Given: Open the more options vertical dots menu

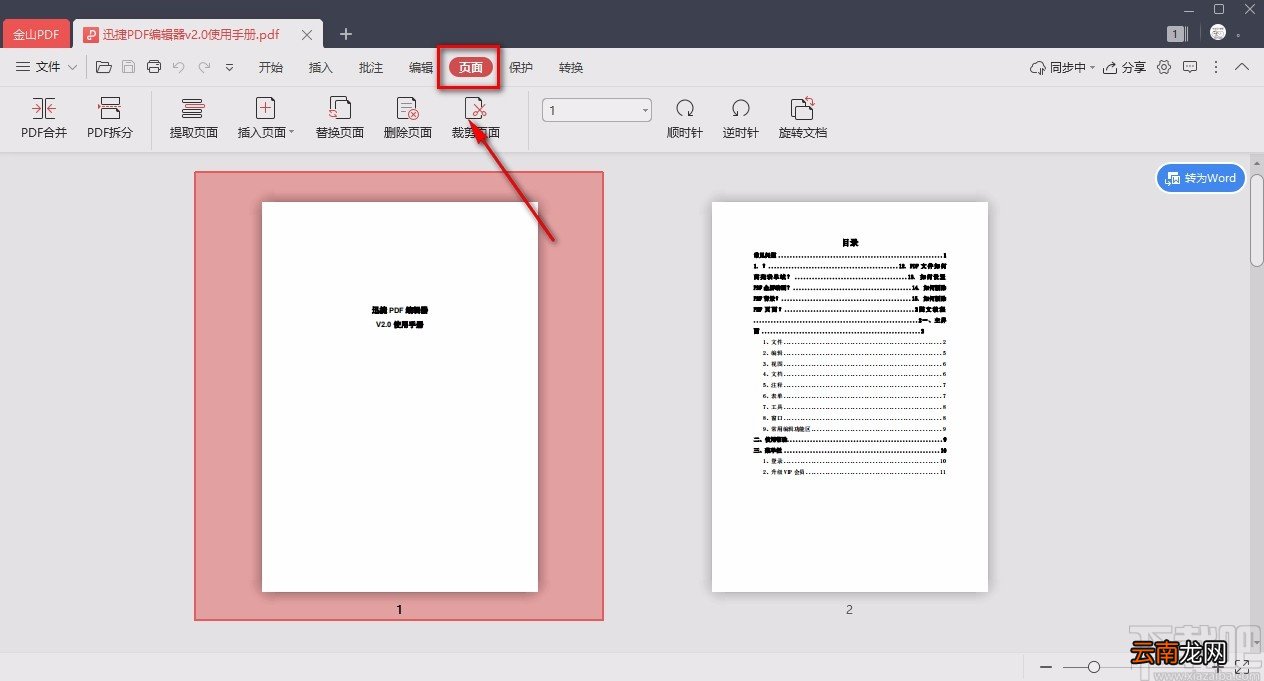Looking at the screenshot, I should tap(1216, 67).
